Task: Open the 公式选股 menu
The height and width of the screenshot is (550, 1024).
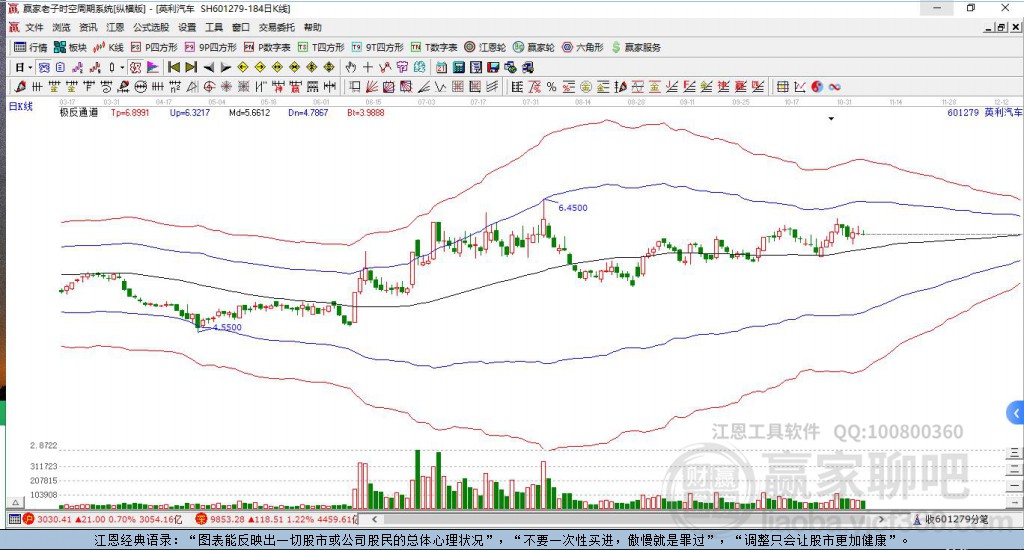Action: pos(151,27)
